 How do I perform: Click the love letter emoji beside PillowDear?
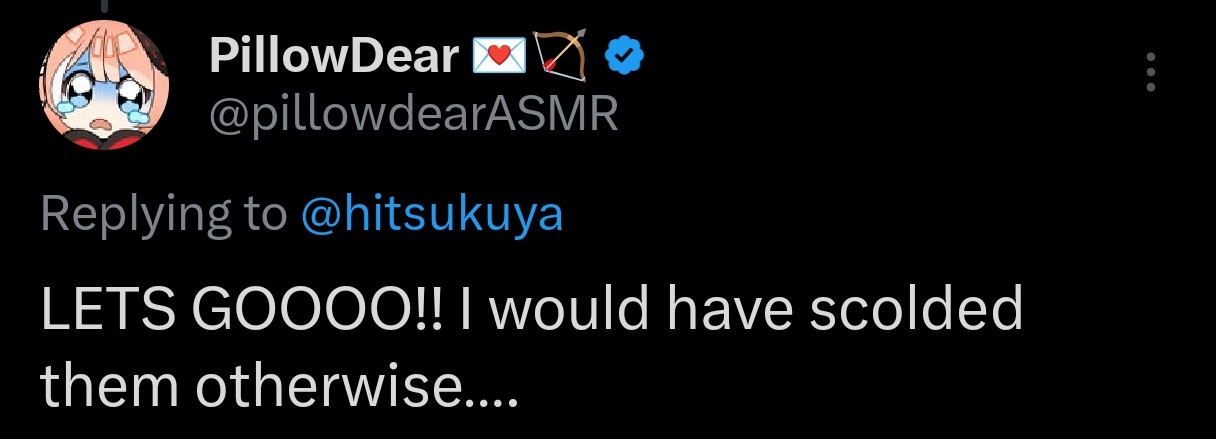click(x=498, y=59)
